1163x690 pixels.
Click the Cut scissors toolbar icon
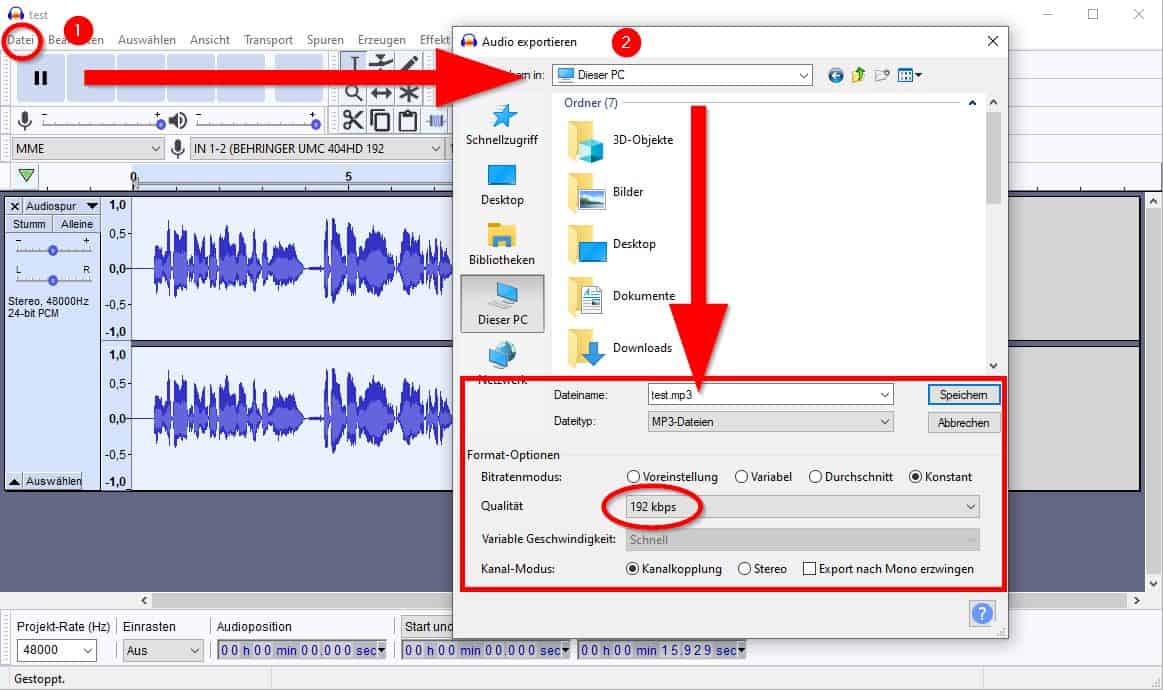click(353, 118)
